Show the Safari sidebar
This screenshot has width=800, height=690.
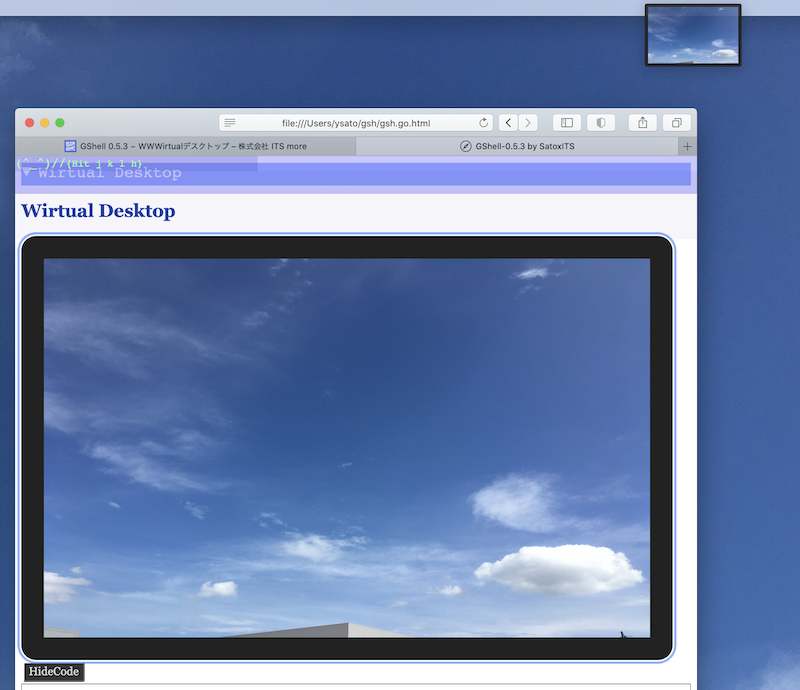(567, 123)
